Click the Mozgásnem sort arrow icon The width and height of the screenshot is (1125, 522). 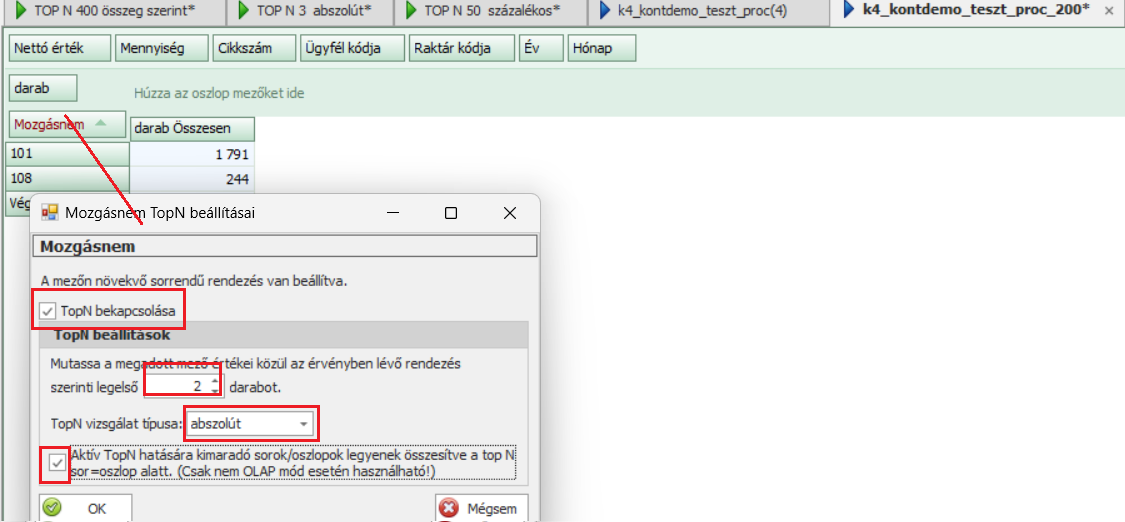coord(100,123)
